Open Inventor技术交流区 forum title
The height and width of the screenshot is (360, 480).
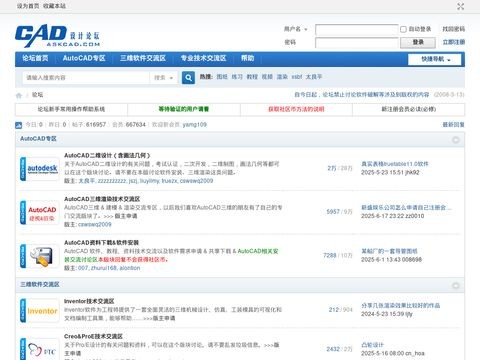pyautogui.click(x=89, y=302)
